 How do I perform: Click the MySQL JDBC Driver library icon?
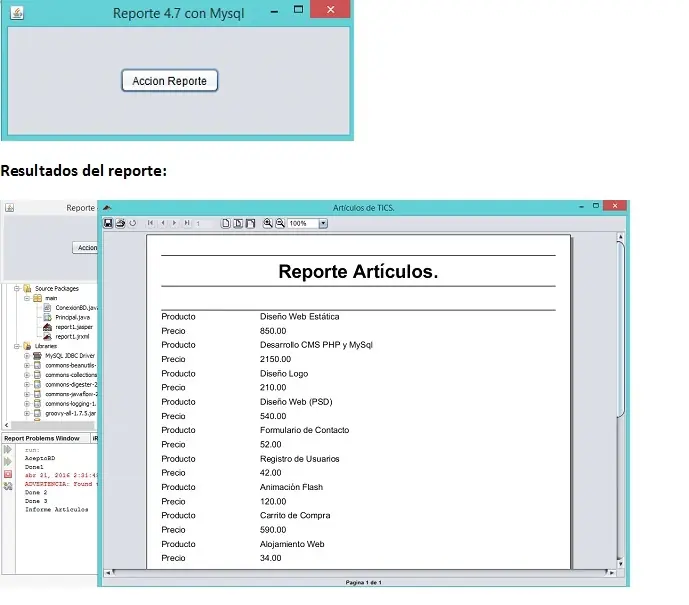[x=37, y=355]
